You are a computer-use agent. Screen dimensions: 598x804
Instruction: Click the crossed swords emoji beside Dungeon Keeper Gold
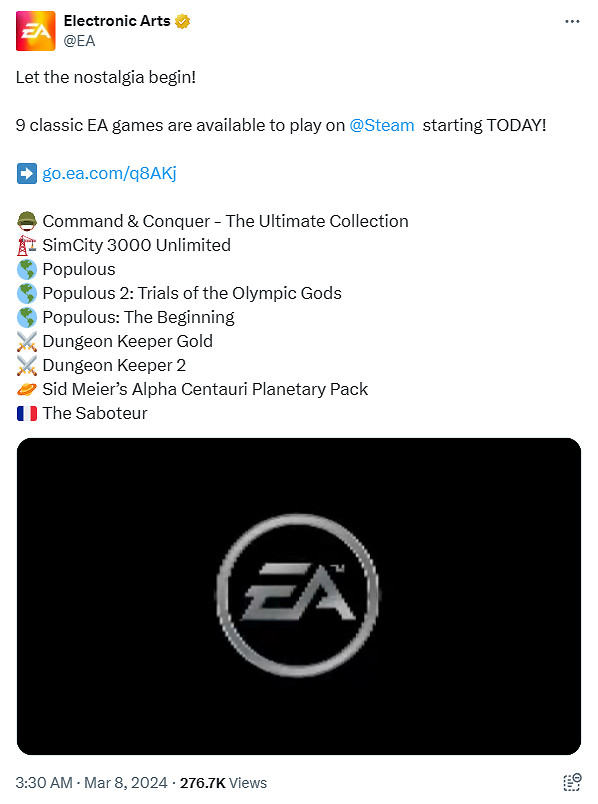(x=25, y=341)
